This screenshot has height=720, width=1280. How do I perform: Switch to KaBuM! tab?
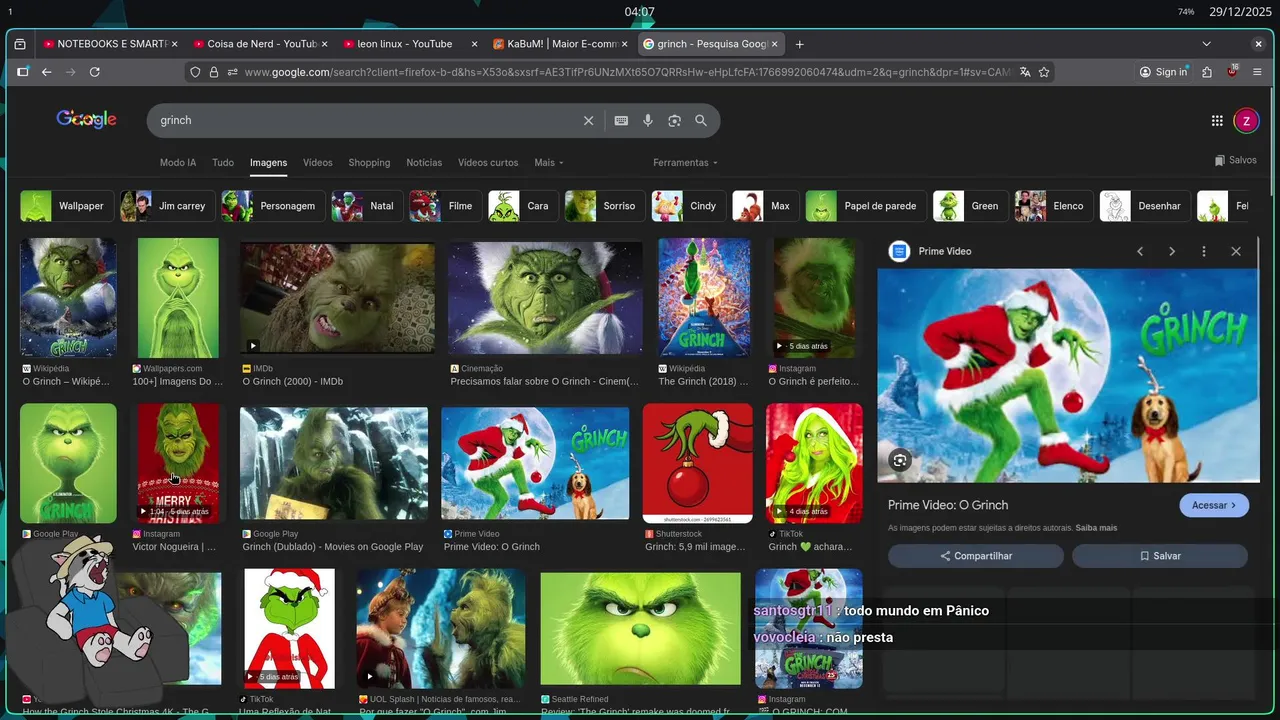point(560,44)
